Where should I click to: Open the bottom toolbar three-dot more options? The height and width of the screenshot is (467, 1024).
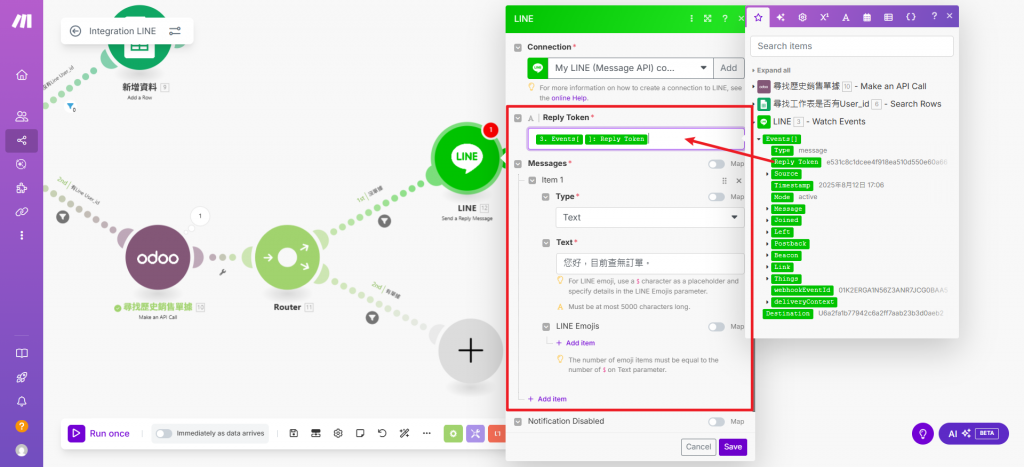click(x=426, y=433)
